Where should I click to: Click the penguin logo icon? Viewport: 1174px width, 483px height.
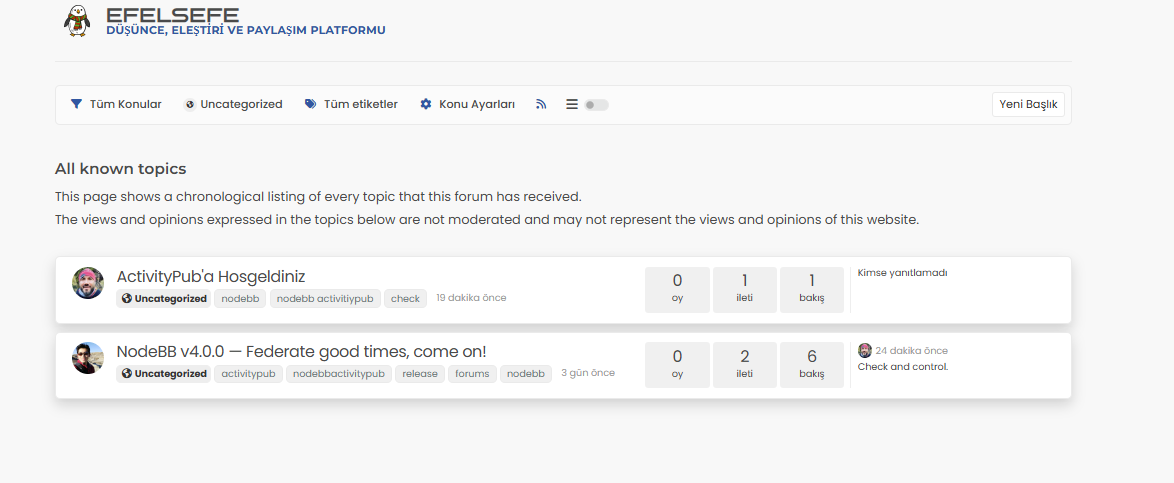click(77, 21)
